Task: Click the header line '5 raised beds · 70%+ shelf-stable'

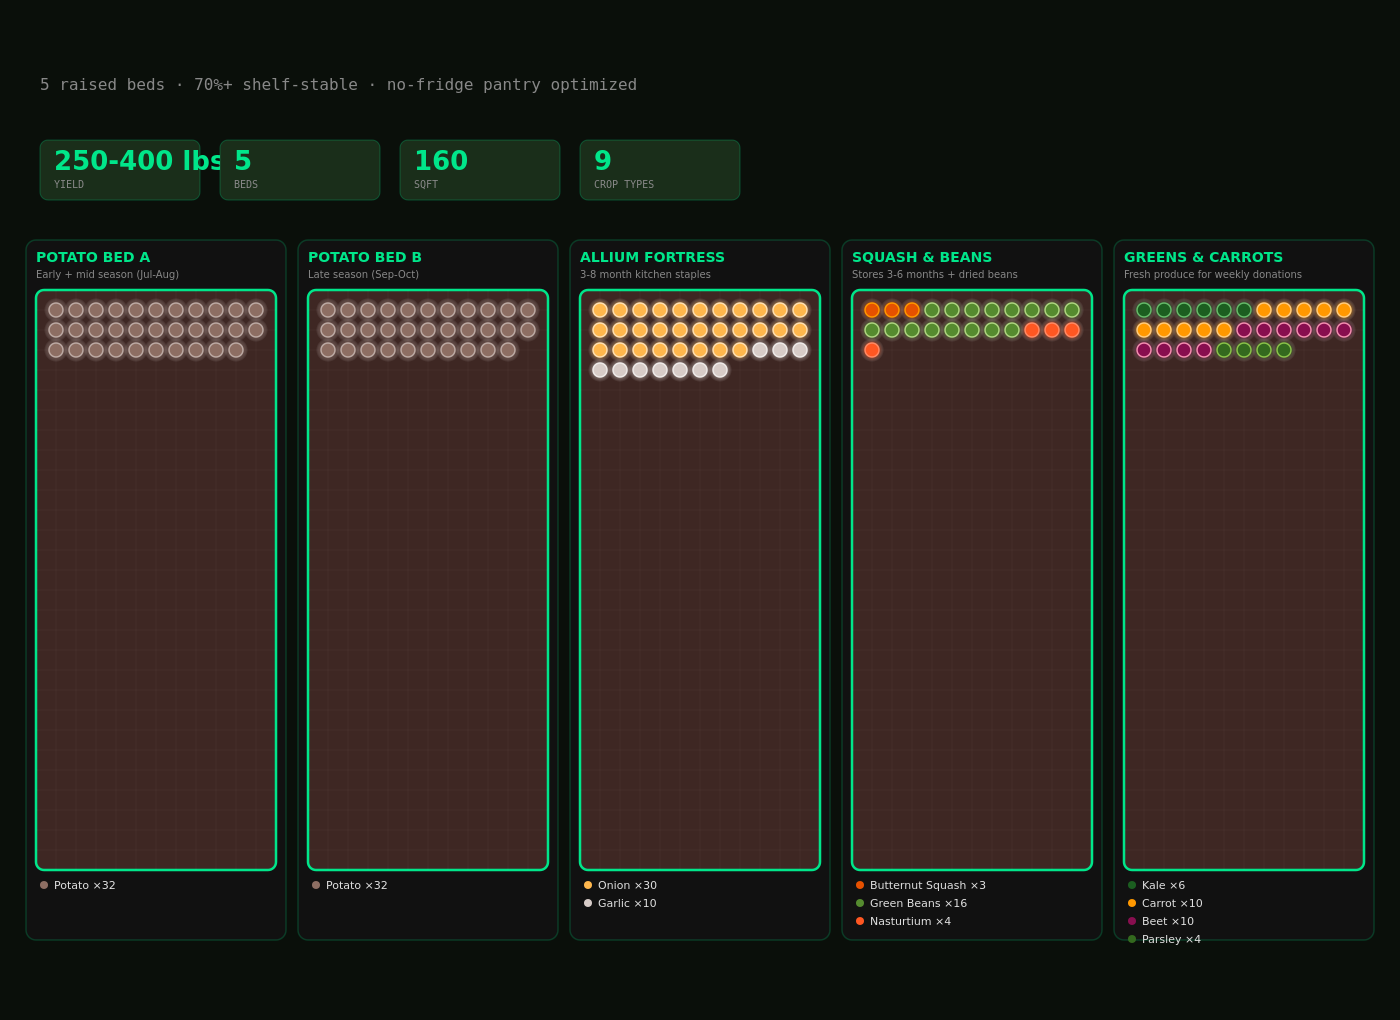Action: point(338,85)
